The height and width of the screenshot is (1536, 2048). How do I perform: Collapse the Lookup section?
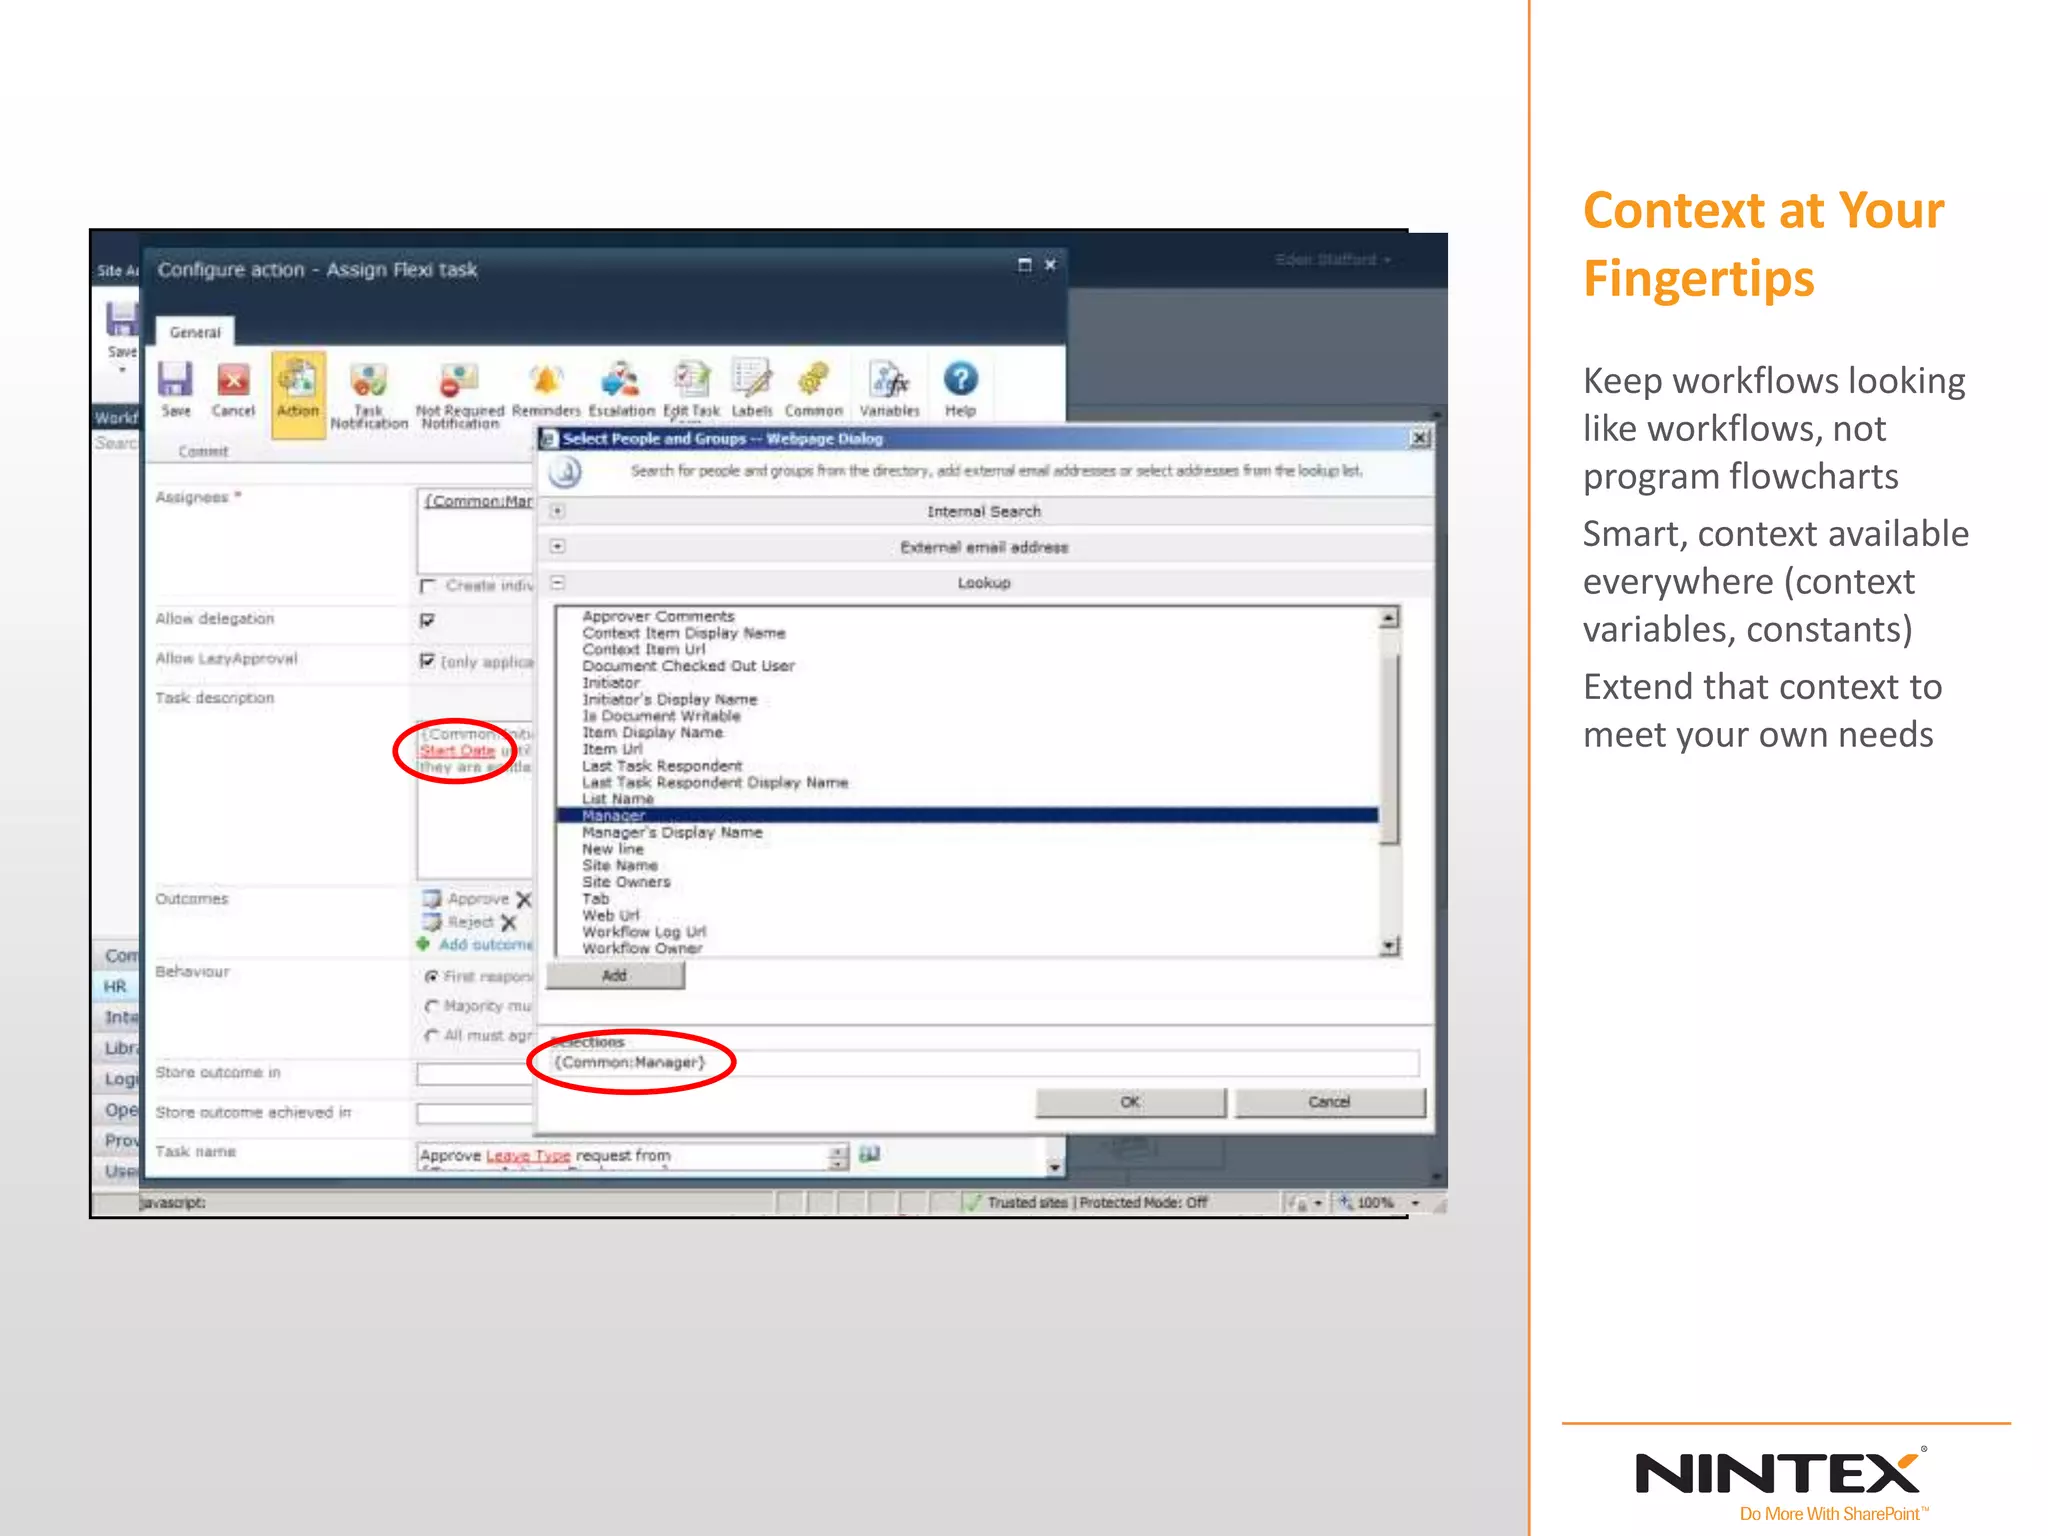tap(558, 582)
